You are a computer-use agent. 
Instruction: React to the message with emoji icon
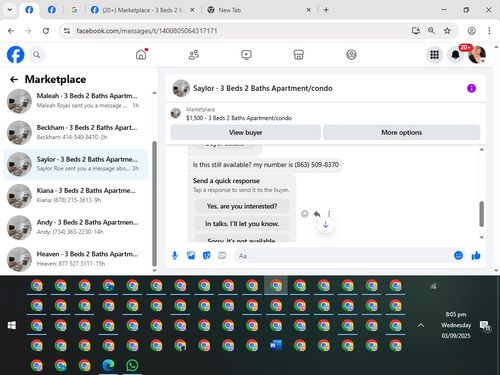click(x=305, y=214)
